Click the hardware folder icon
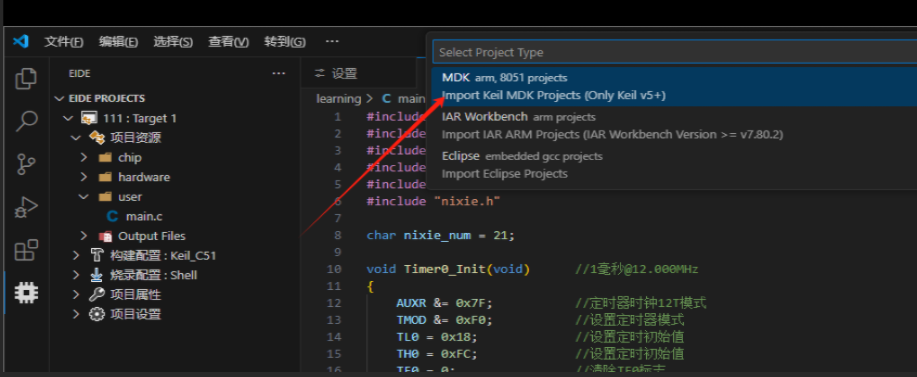Image resolution: width=917 pixels, height=377 pixels. pos(105,177)
